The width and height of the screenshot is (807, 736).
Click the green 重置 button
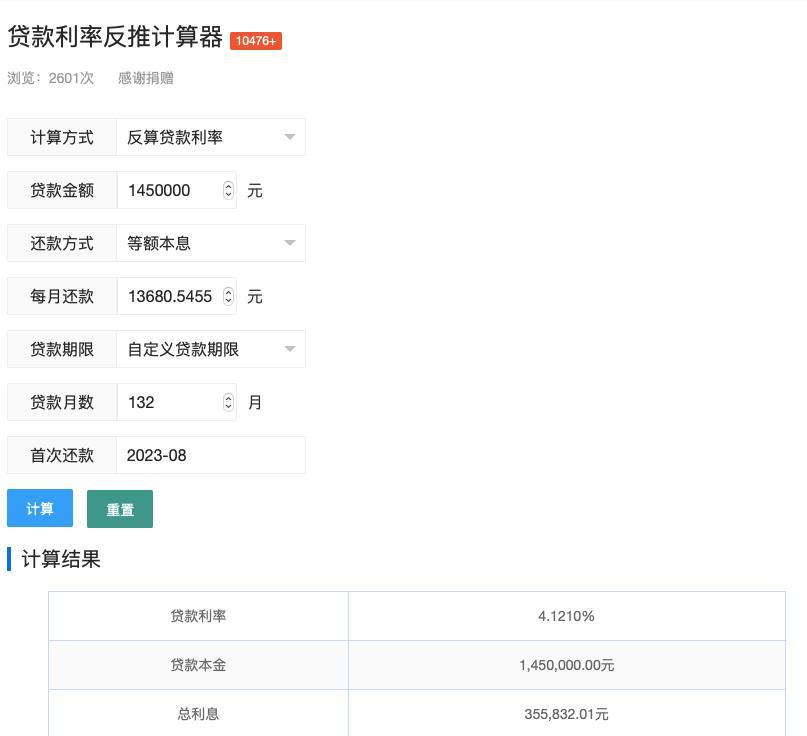click(120, 509)
